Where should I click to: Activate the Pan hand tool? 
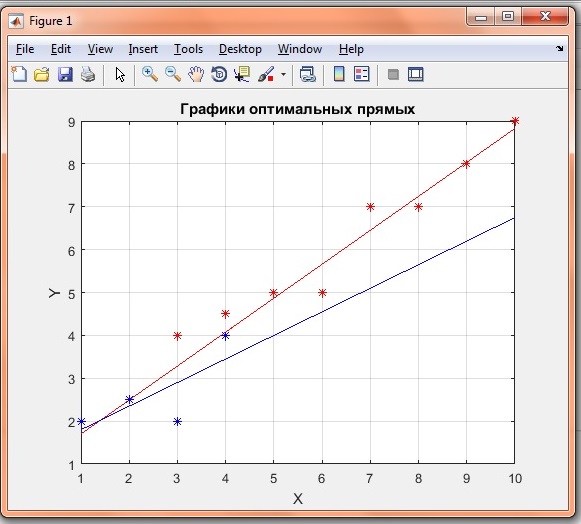coord(196,74)
